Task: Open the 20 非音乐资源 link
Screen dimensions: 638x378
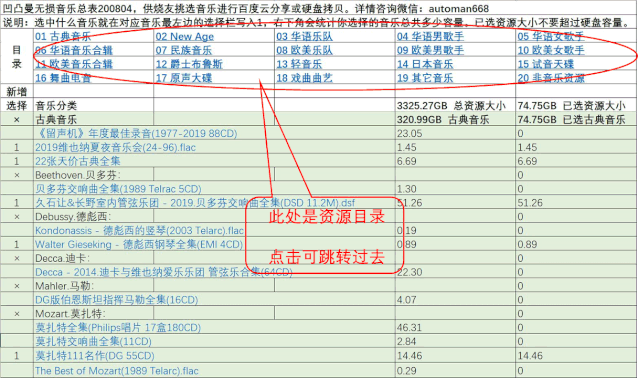Action: click(x=551, y=78)
